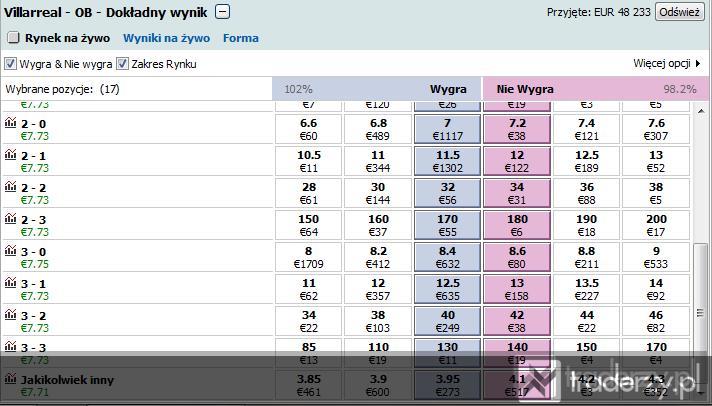The width and height of the screenshot is (712, 406).
Task: Select the 200 odds cell for 2 - 3
Action: [x=656, y=225]
